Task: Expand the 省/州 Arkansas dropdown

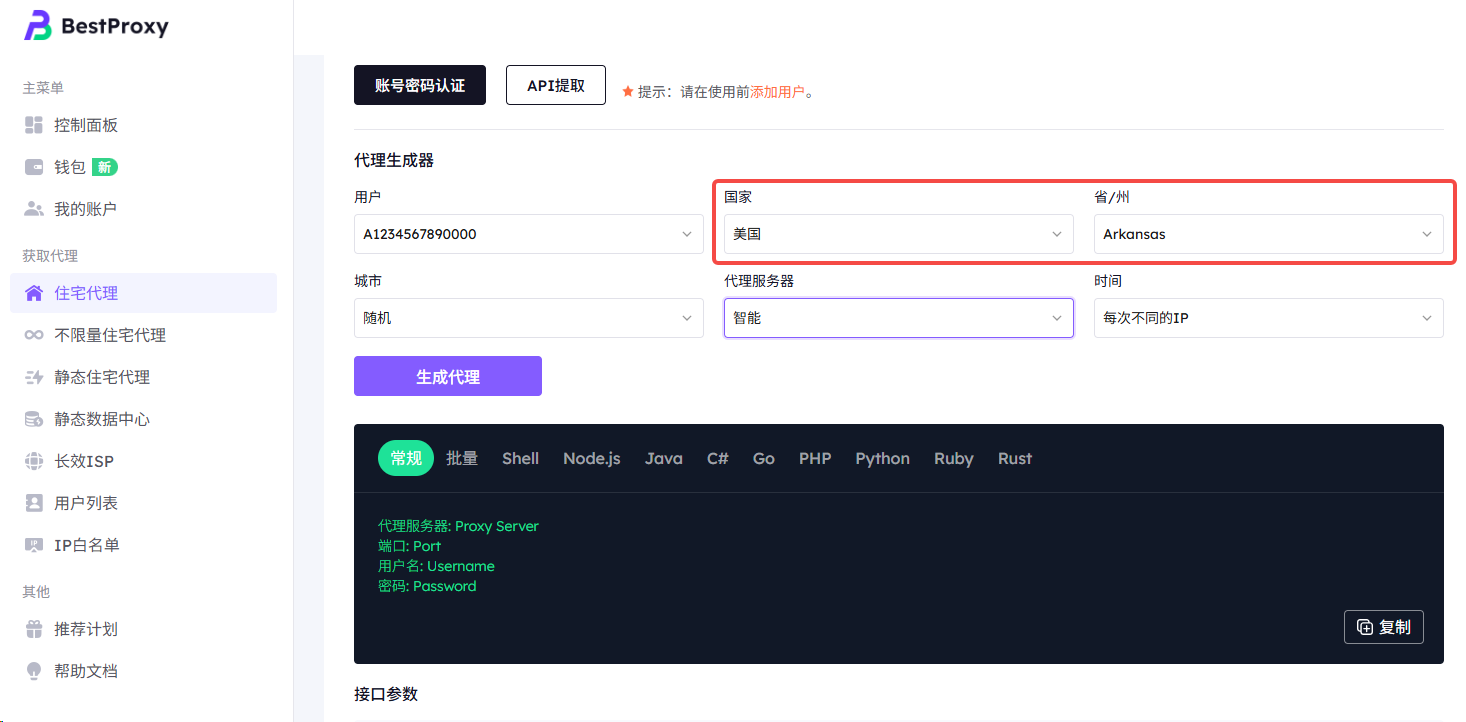Action: click(1268, 234)
